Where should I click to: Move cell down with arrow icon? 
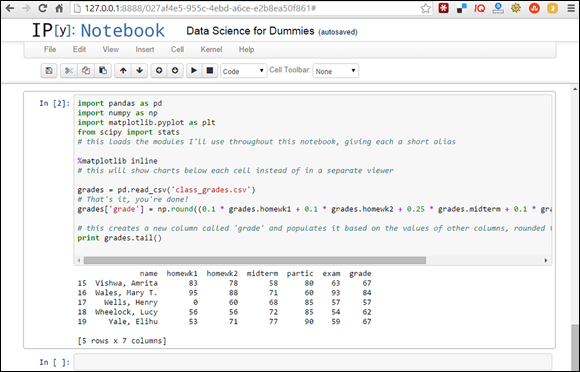[x=139, y=71]
